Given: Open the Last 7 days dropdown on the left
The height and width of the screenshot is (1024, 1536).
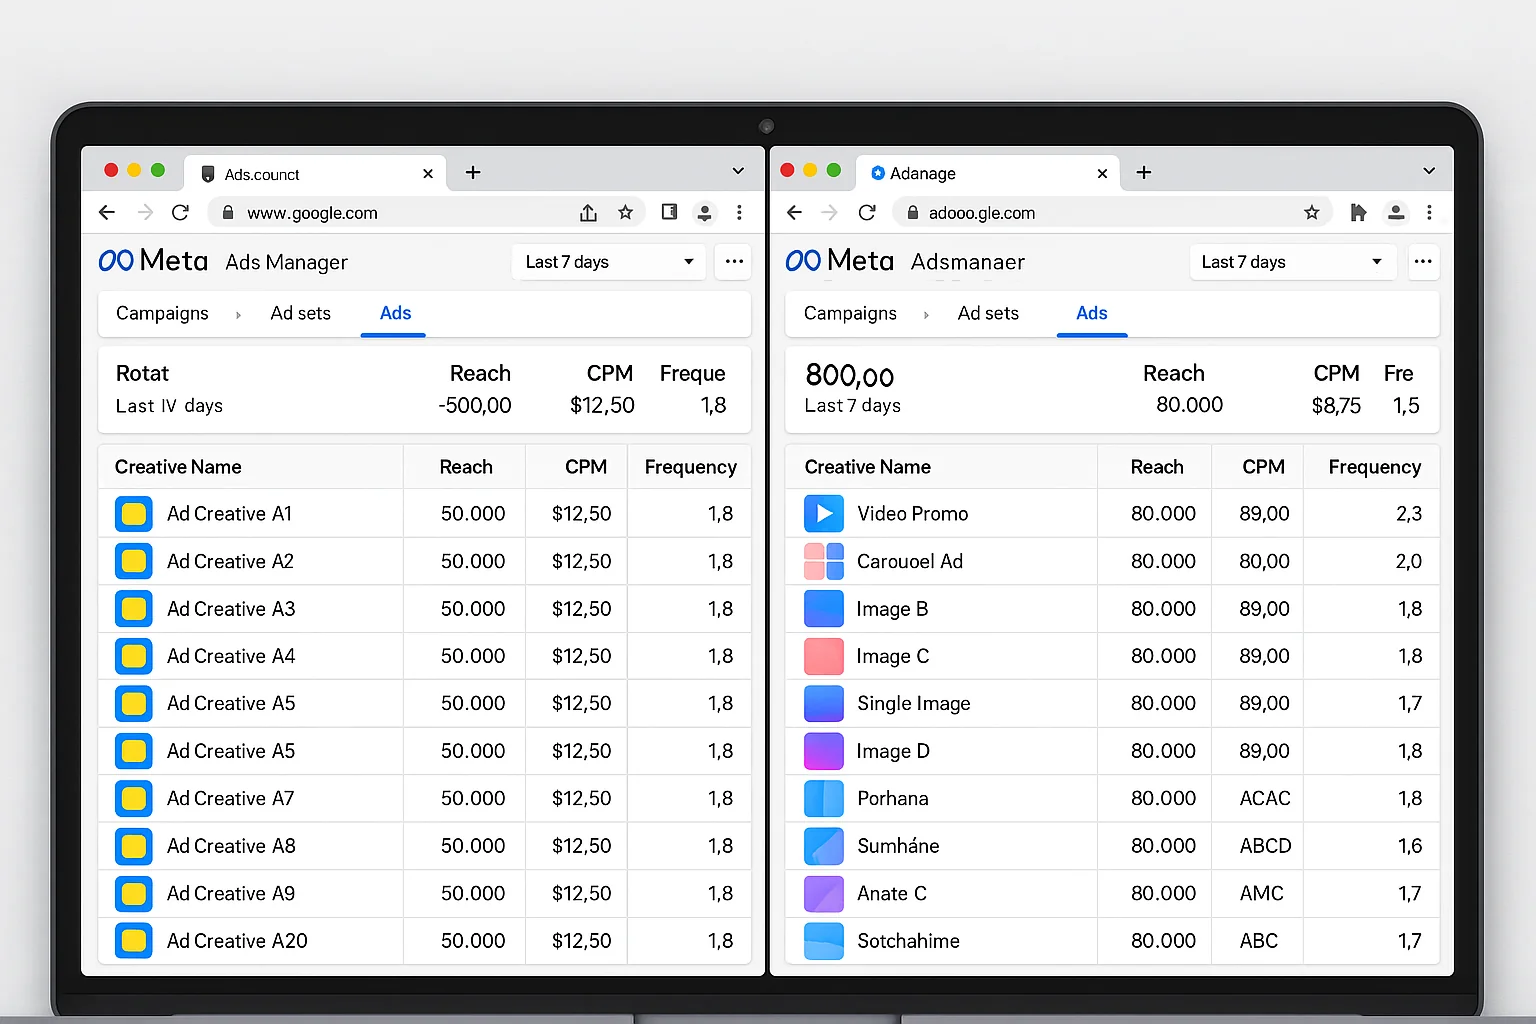Looking at the screenshot, I should point(608,262).
